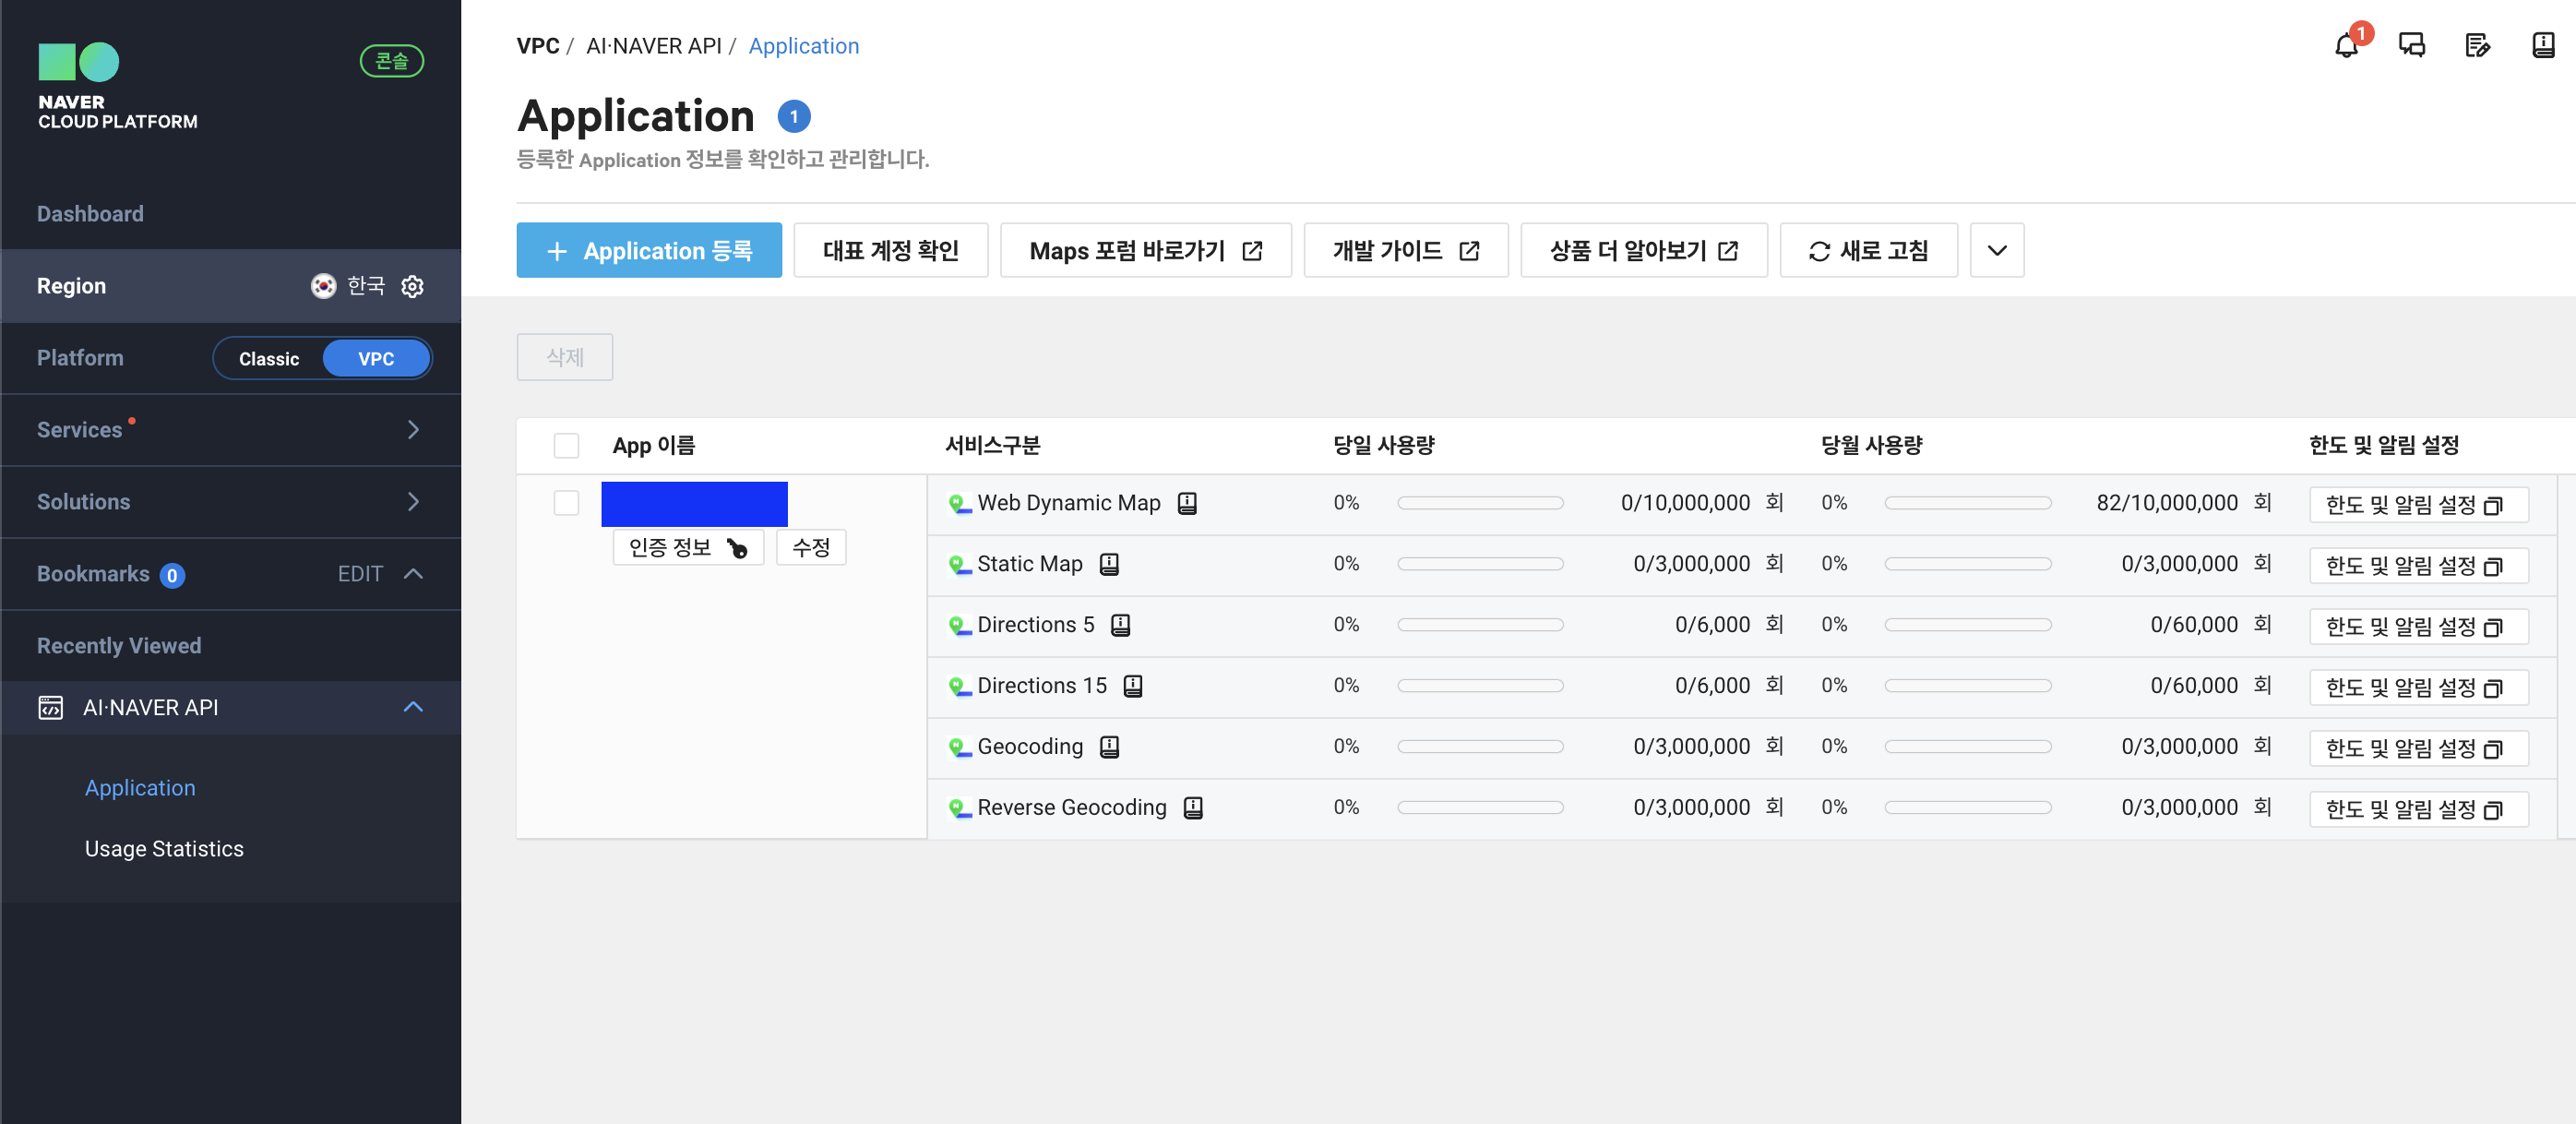2576x1124 pixels.
Task: Expand the Services menu chevron
Action: (413, 430)
